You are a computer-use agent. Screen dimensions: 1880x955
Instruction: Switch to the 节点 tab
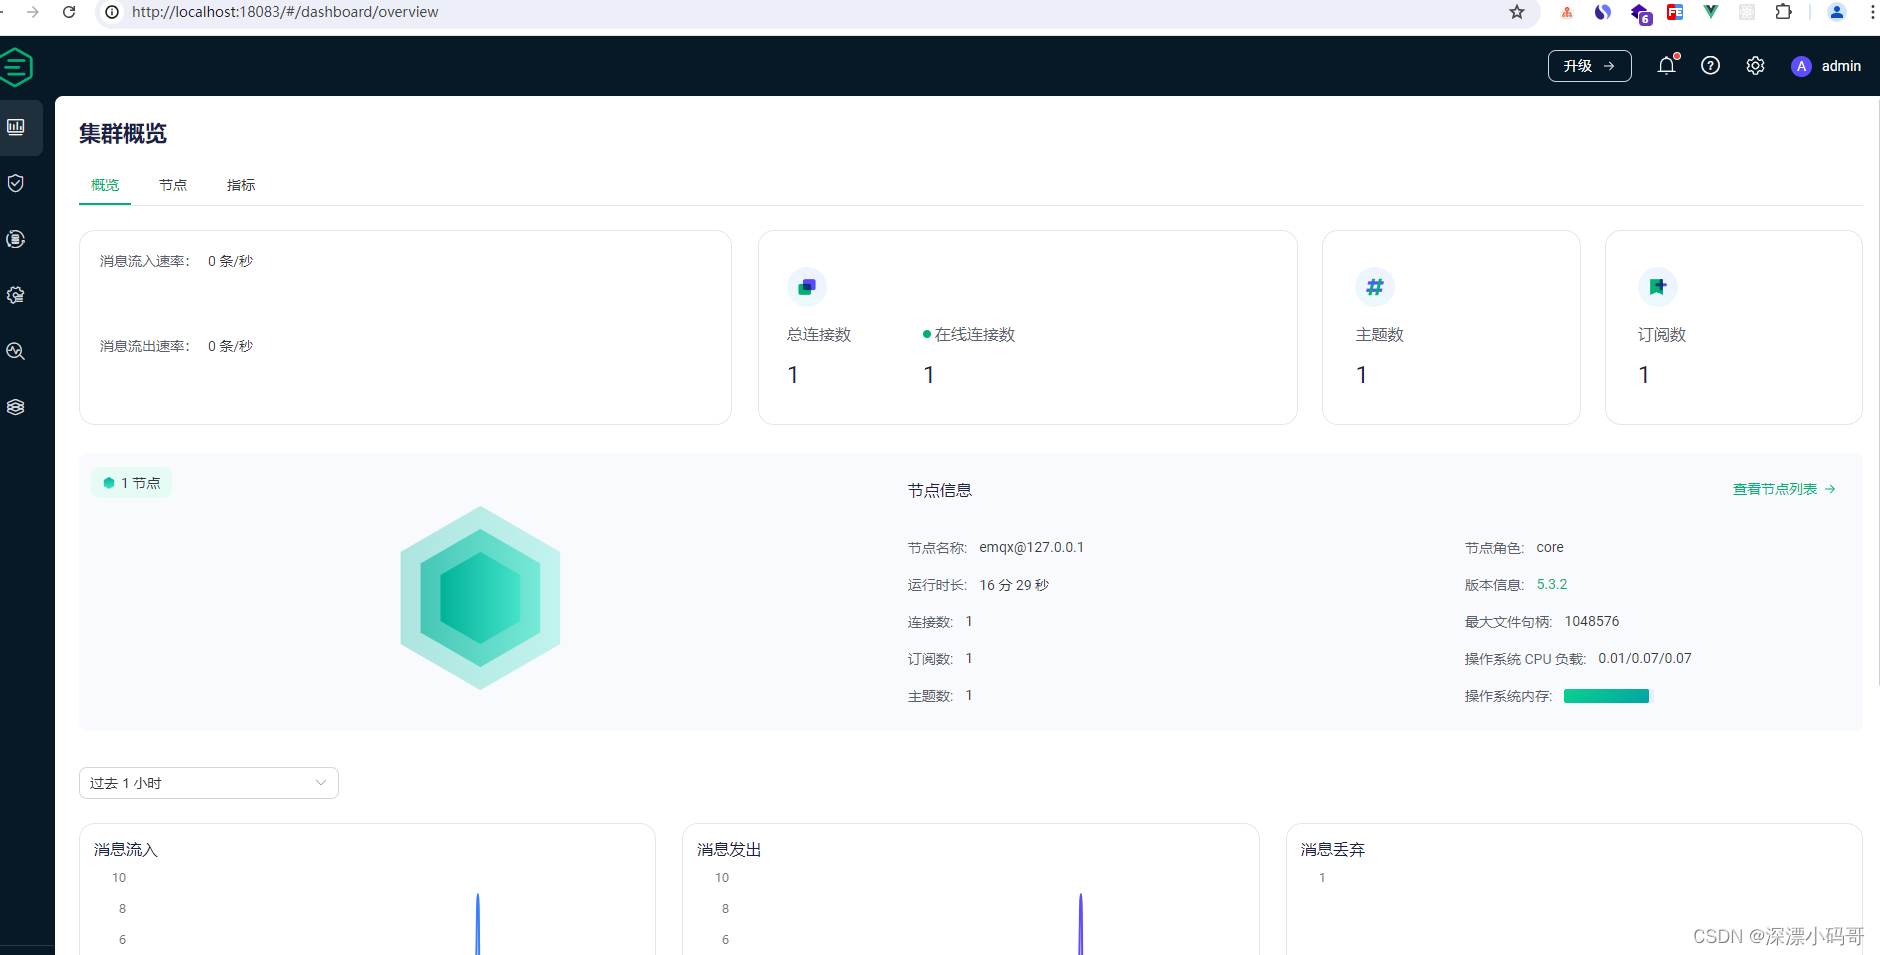pyautogui.click(x=173, y=185)
